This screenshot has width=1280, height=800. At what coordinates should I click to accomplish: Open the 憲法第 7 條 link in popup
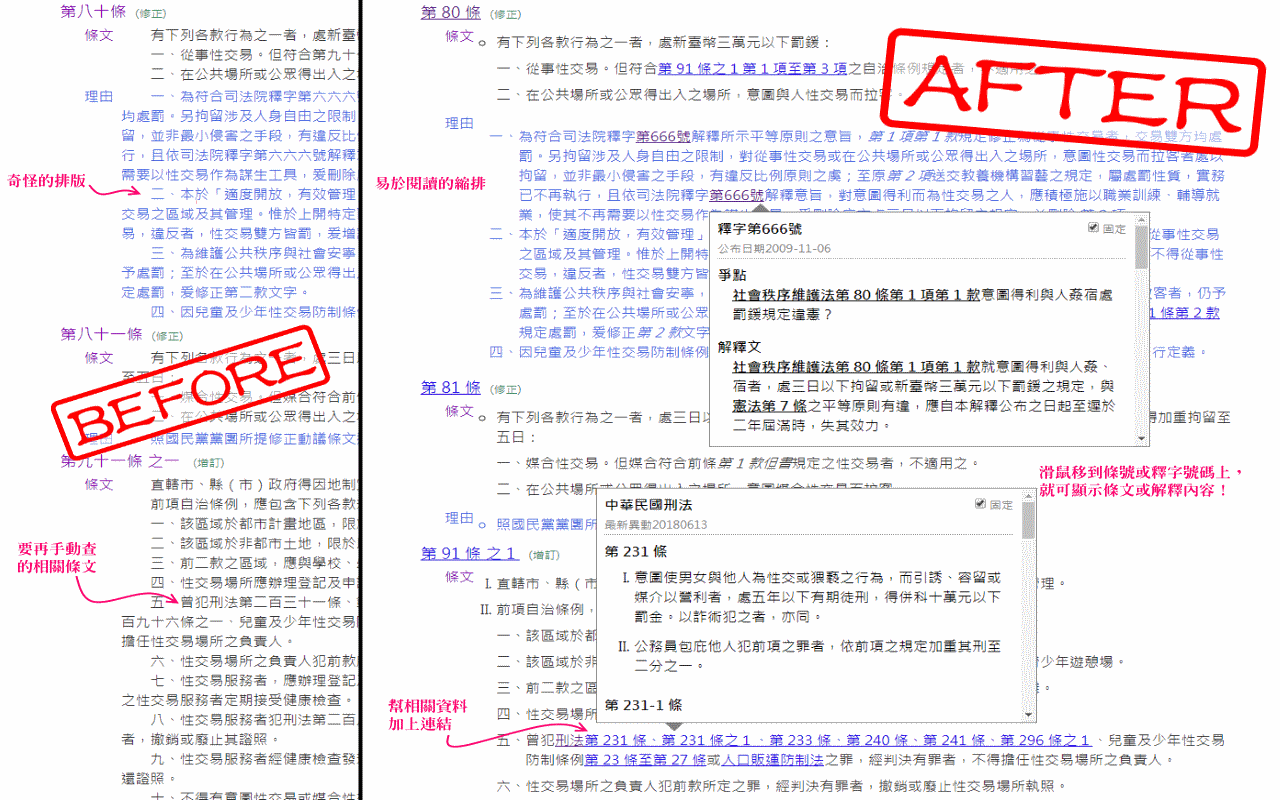coord(769,406)
